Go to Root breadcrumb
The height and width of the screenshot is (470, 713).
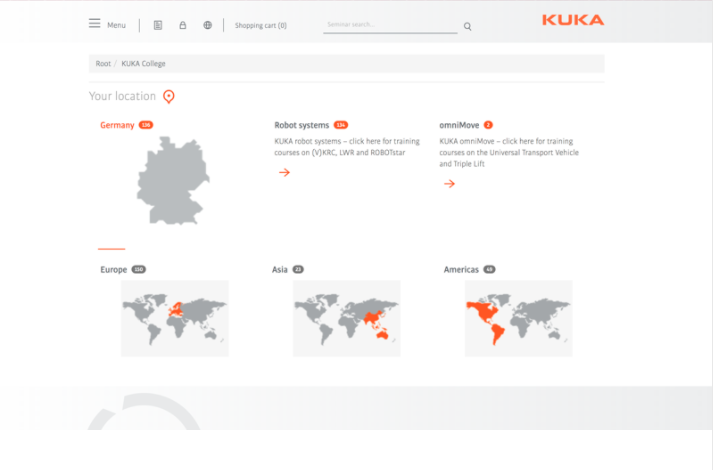pyautogui.click(x=103, y=64)
